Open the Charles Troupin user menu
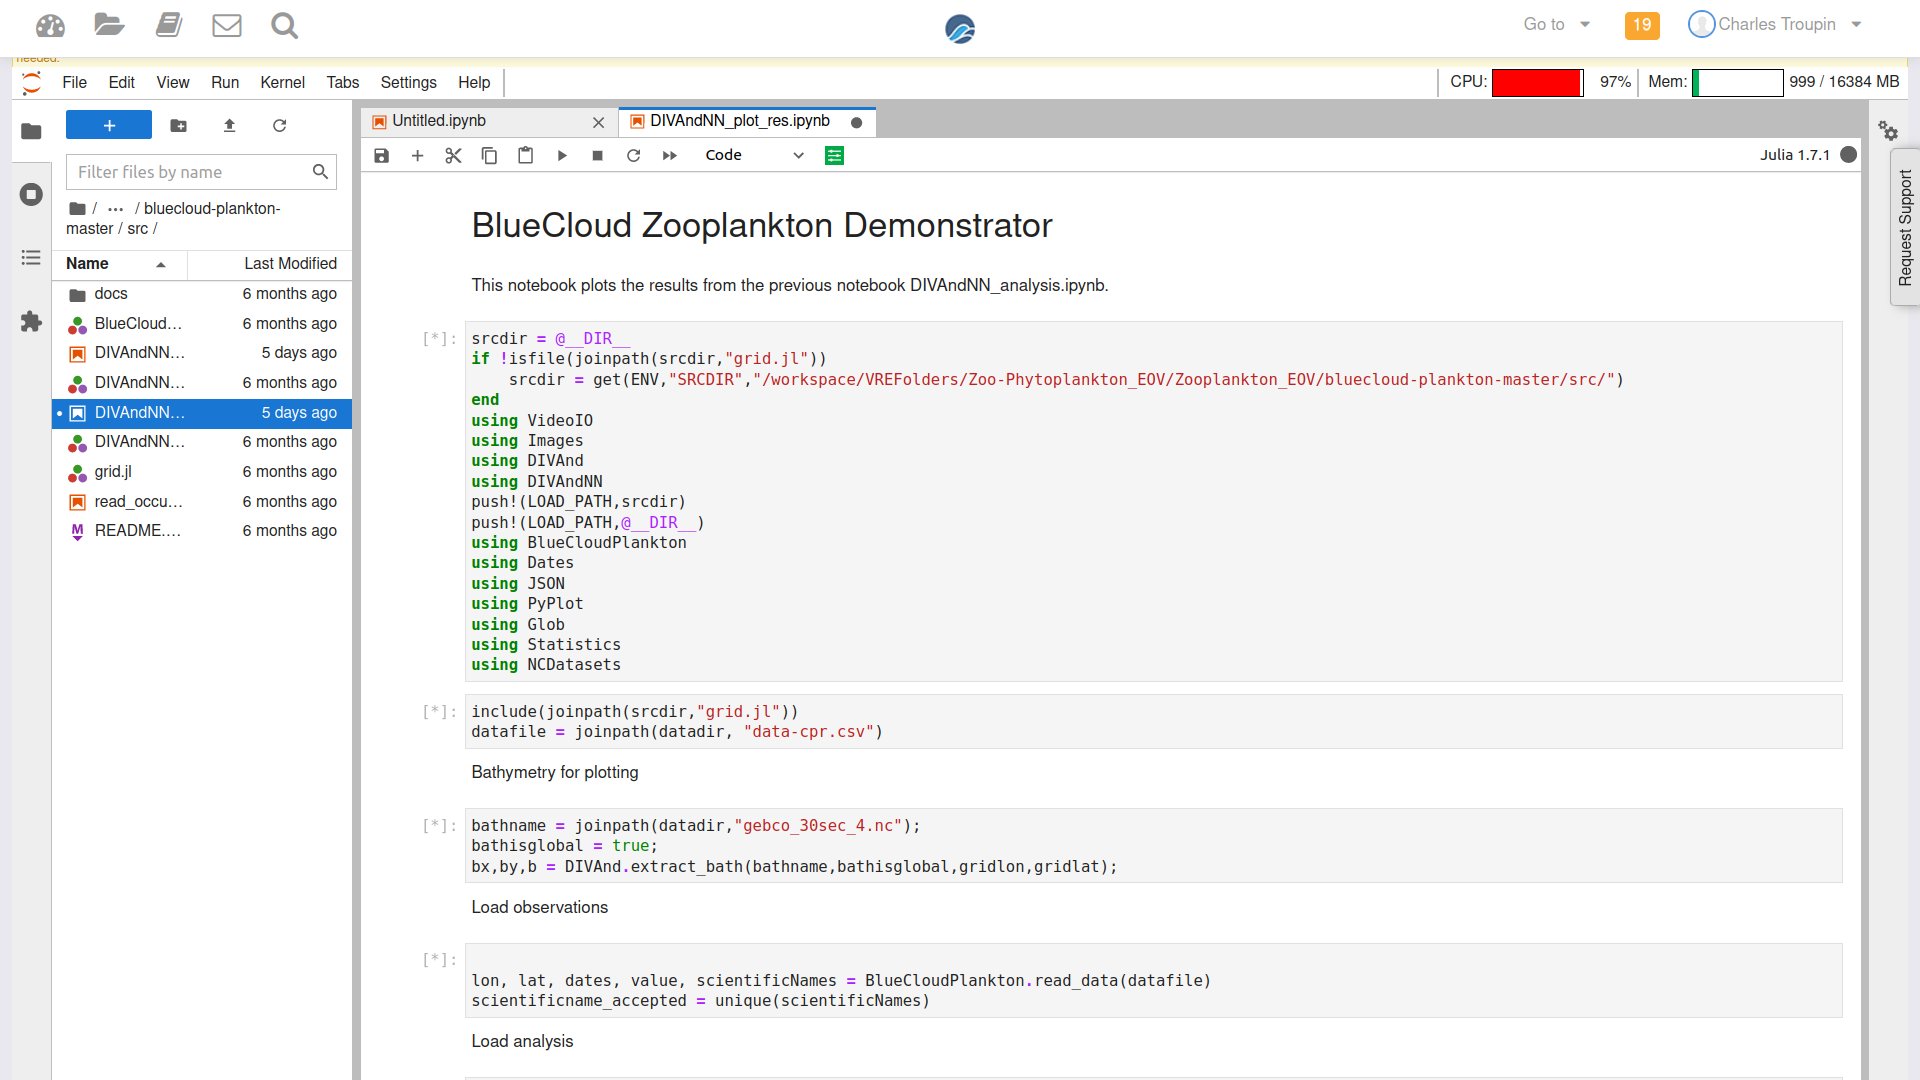This screenshot has height=1080, width=1920. pyautogui.click(x=1775, y=24)
